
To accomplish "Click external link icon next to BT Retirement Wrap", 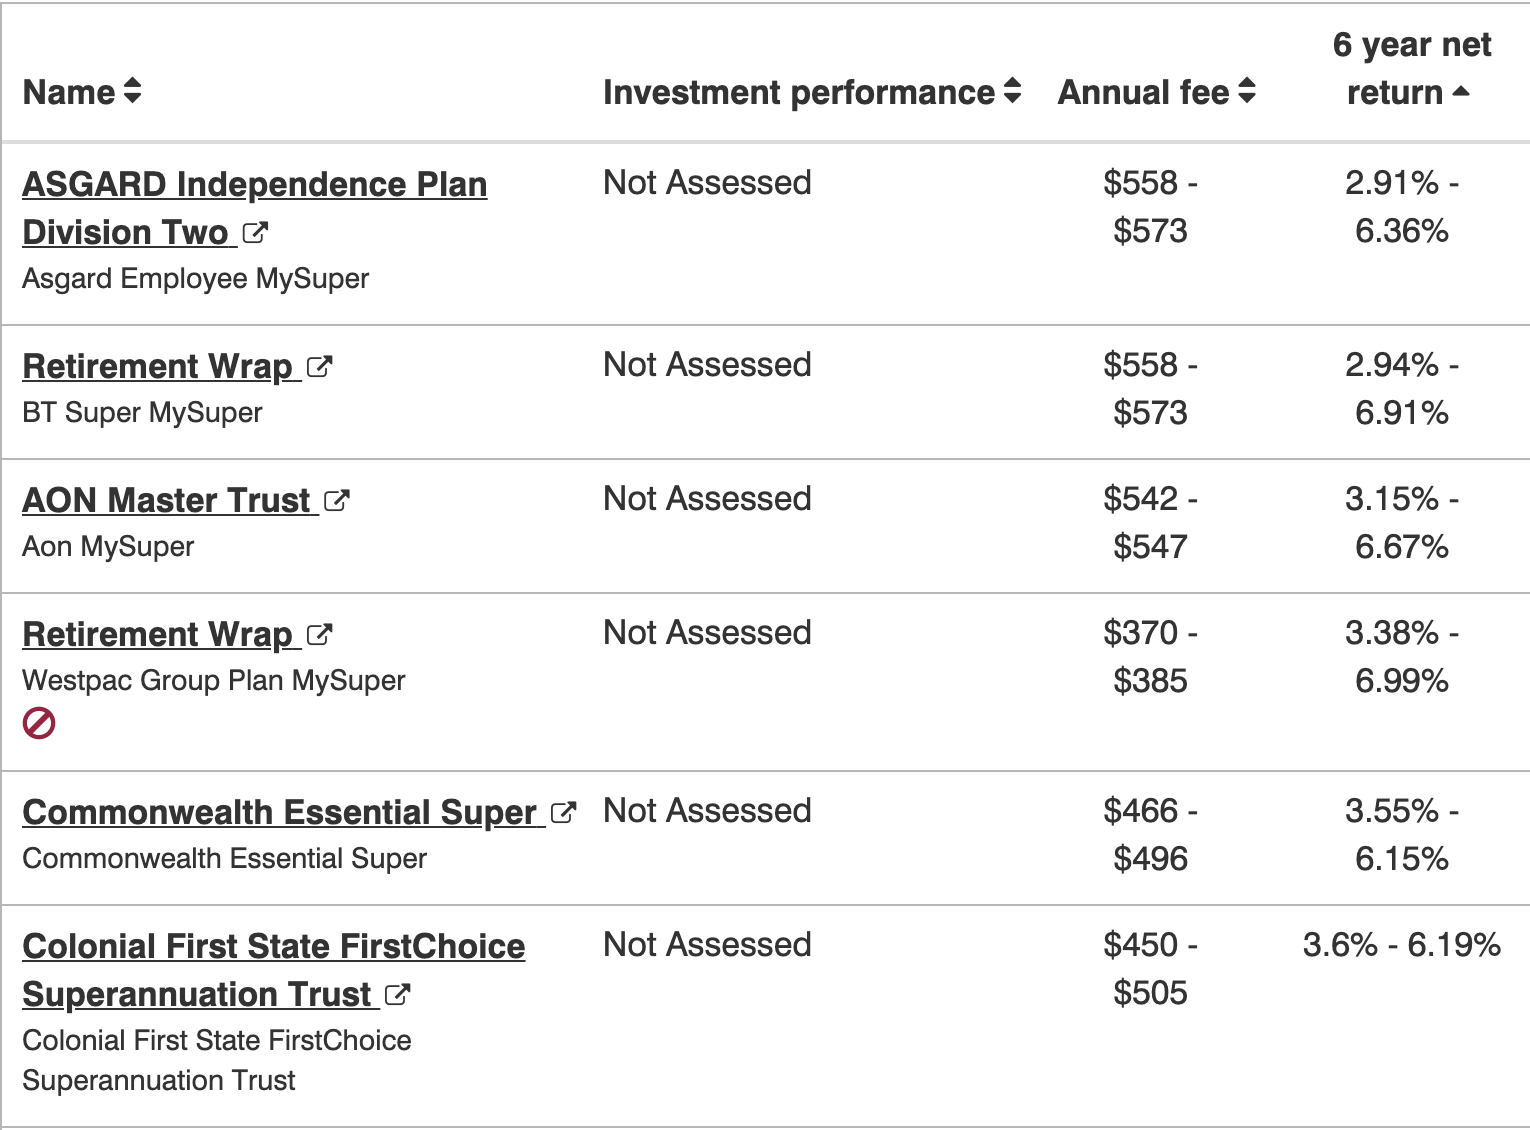I will pyautogui.click(x=319, y=367).
